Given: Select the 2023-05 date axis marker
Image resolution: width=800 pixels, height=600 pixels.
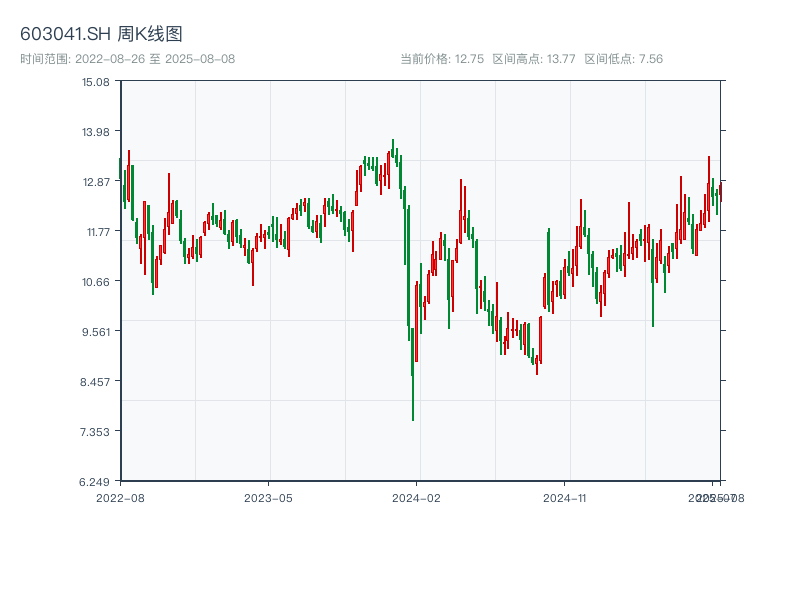Looking at the screenshot, I should coord(268,497).
